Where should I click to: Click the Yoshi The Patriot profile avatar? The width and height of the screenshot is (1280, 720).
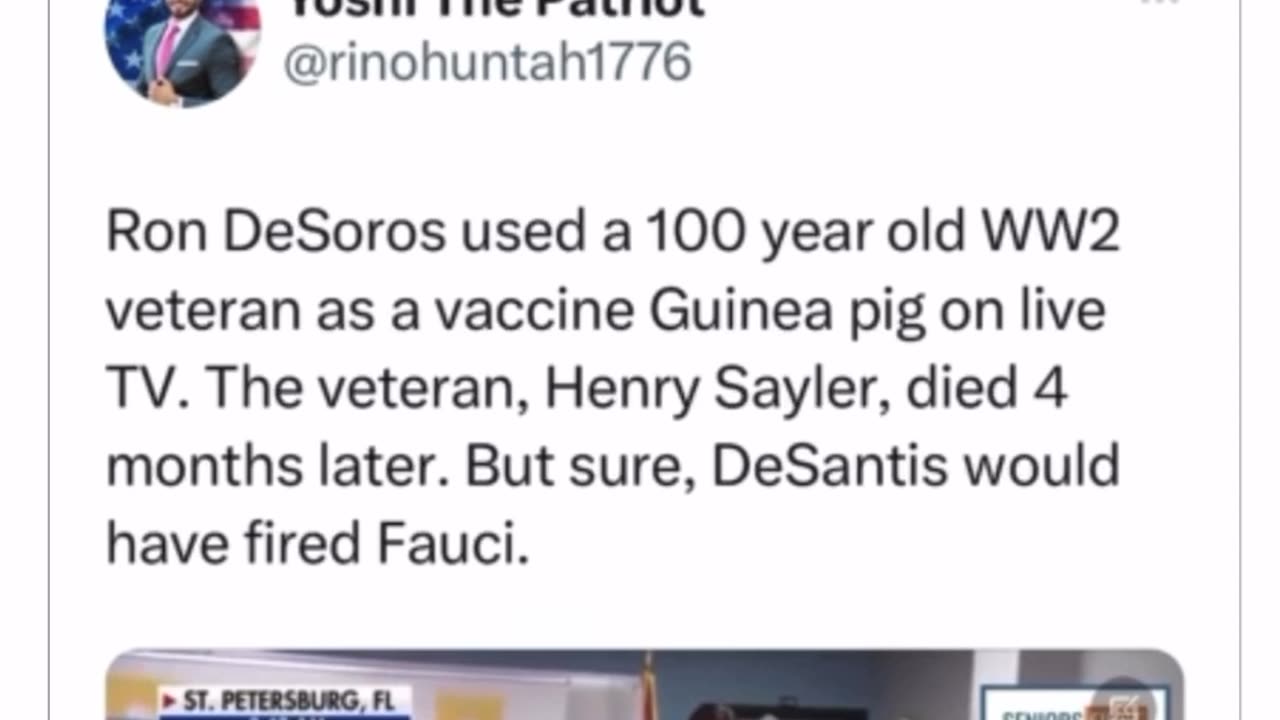[182, 48]
